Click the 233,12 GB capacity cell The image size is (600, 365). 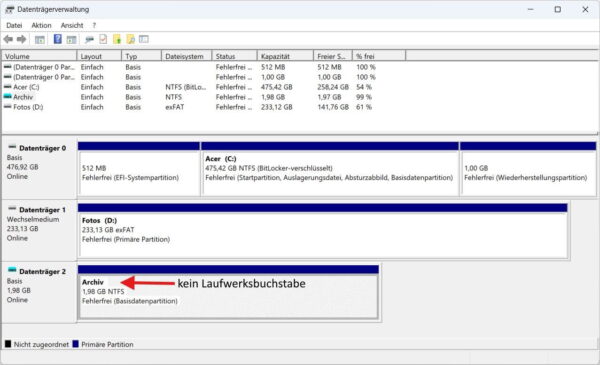277,107
